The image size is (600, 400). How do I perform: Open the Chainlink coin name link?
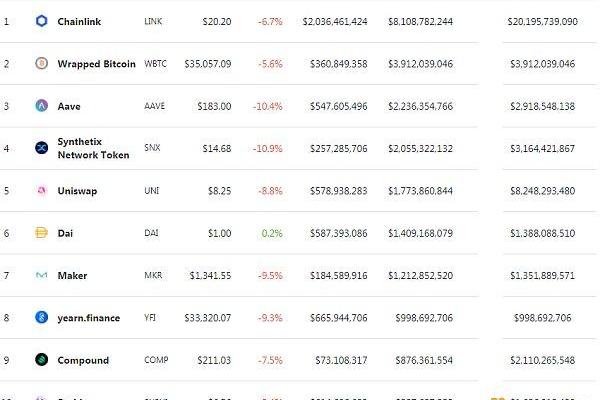point(79,21)
